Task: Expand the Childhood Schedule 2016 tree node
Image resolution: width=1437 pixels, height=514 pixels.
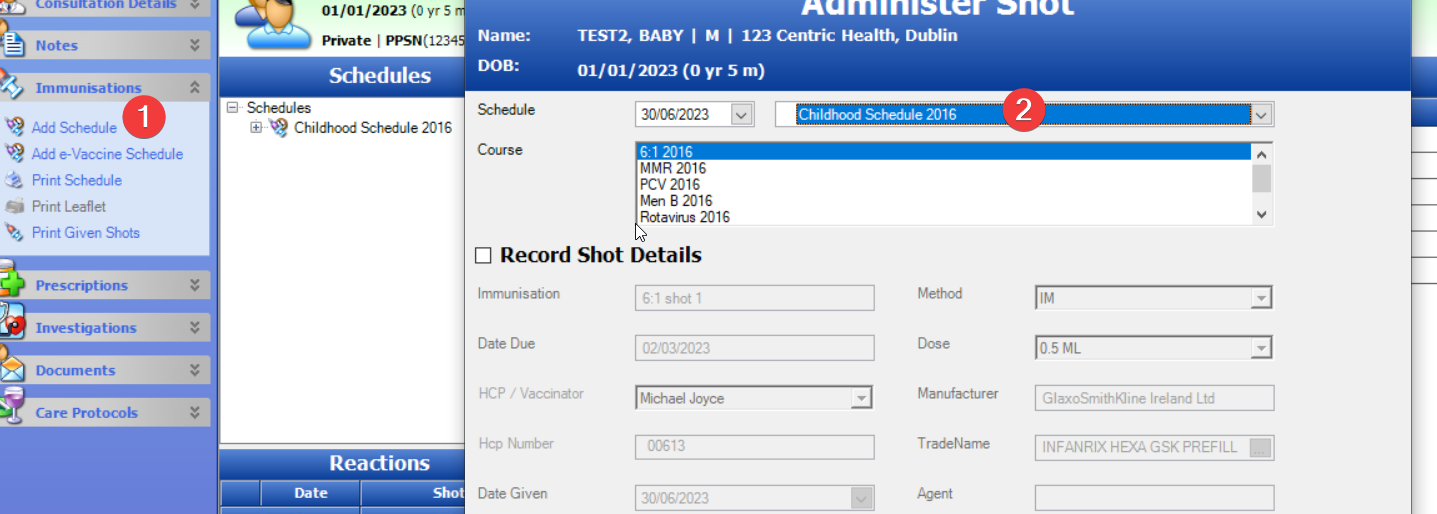Action: [x=256, y=128]
